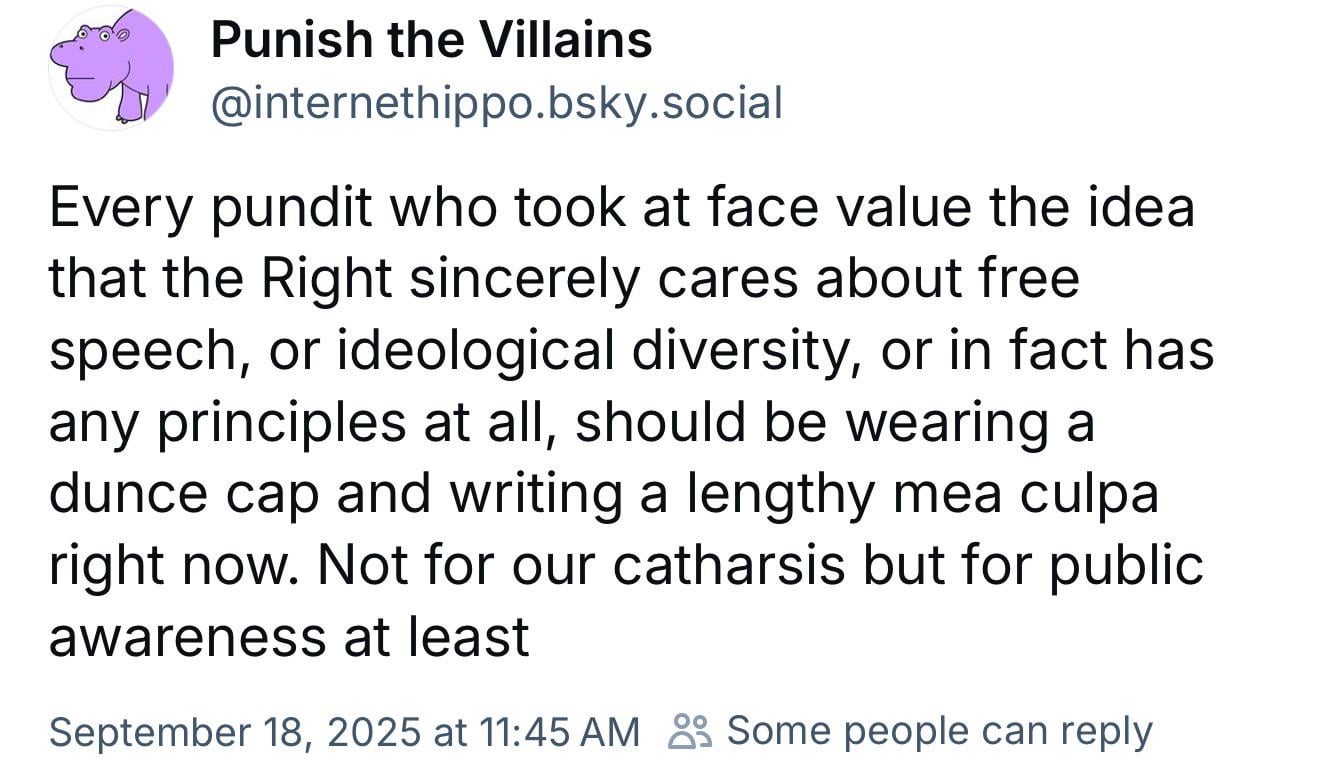
Task: Click the people icon beside reply settings
Action: click(x=689, y=732)
